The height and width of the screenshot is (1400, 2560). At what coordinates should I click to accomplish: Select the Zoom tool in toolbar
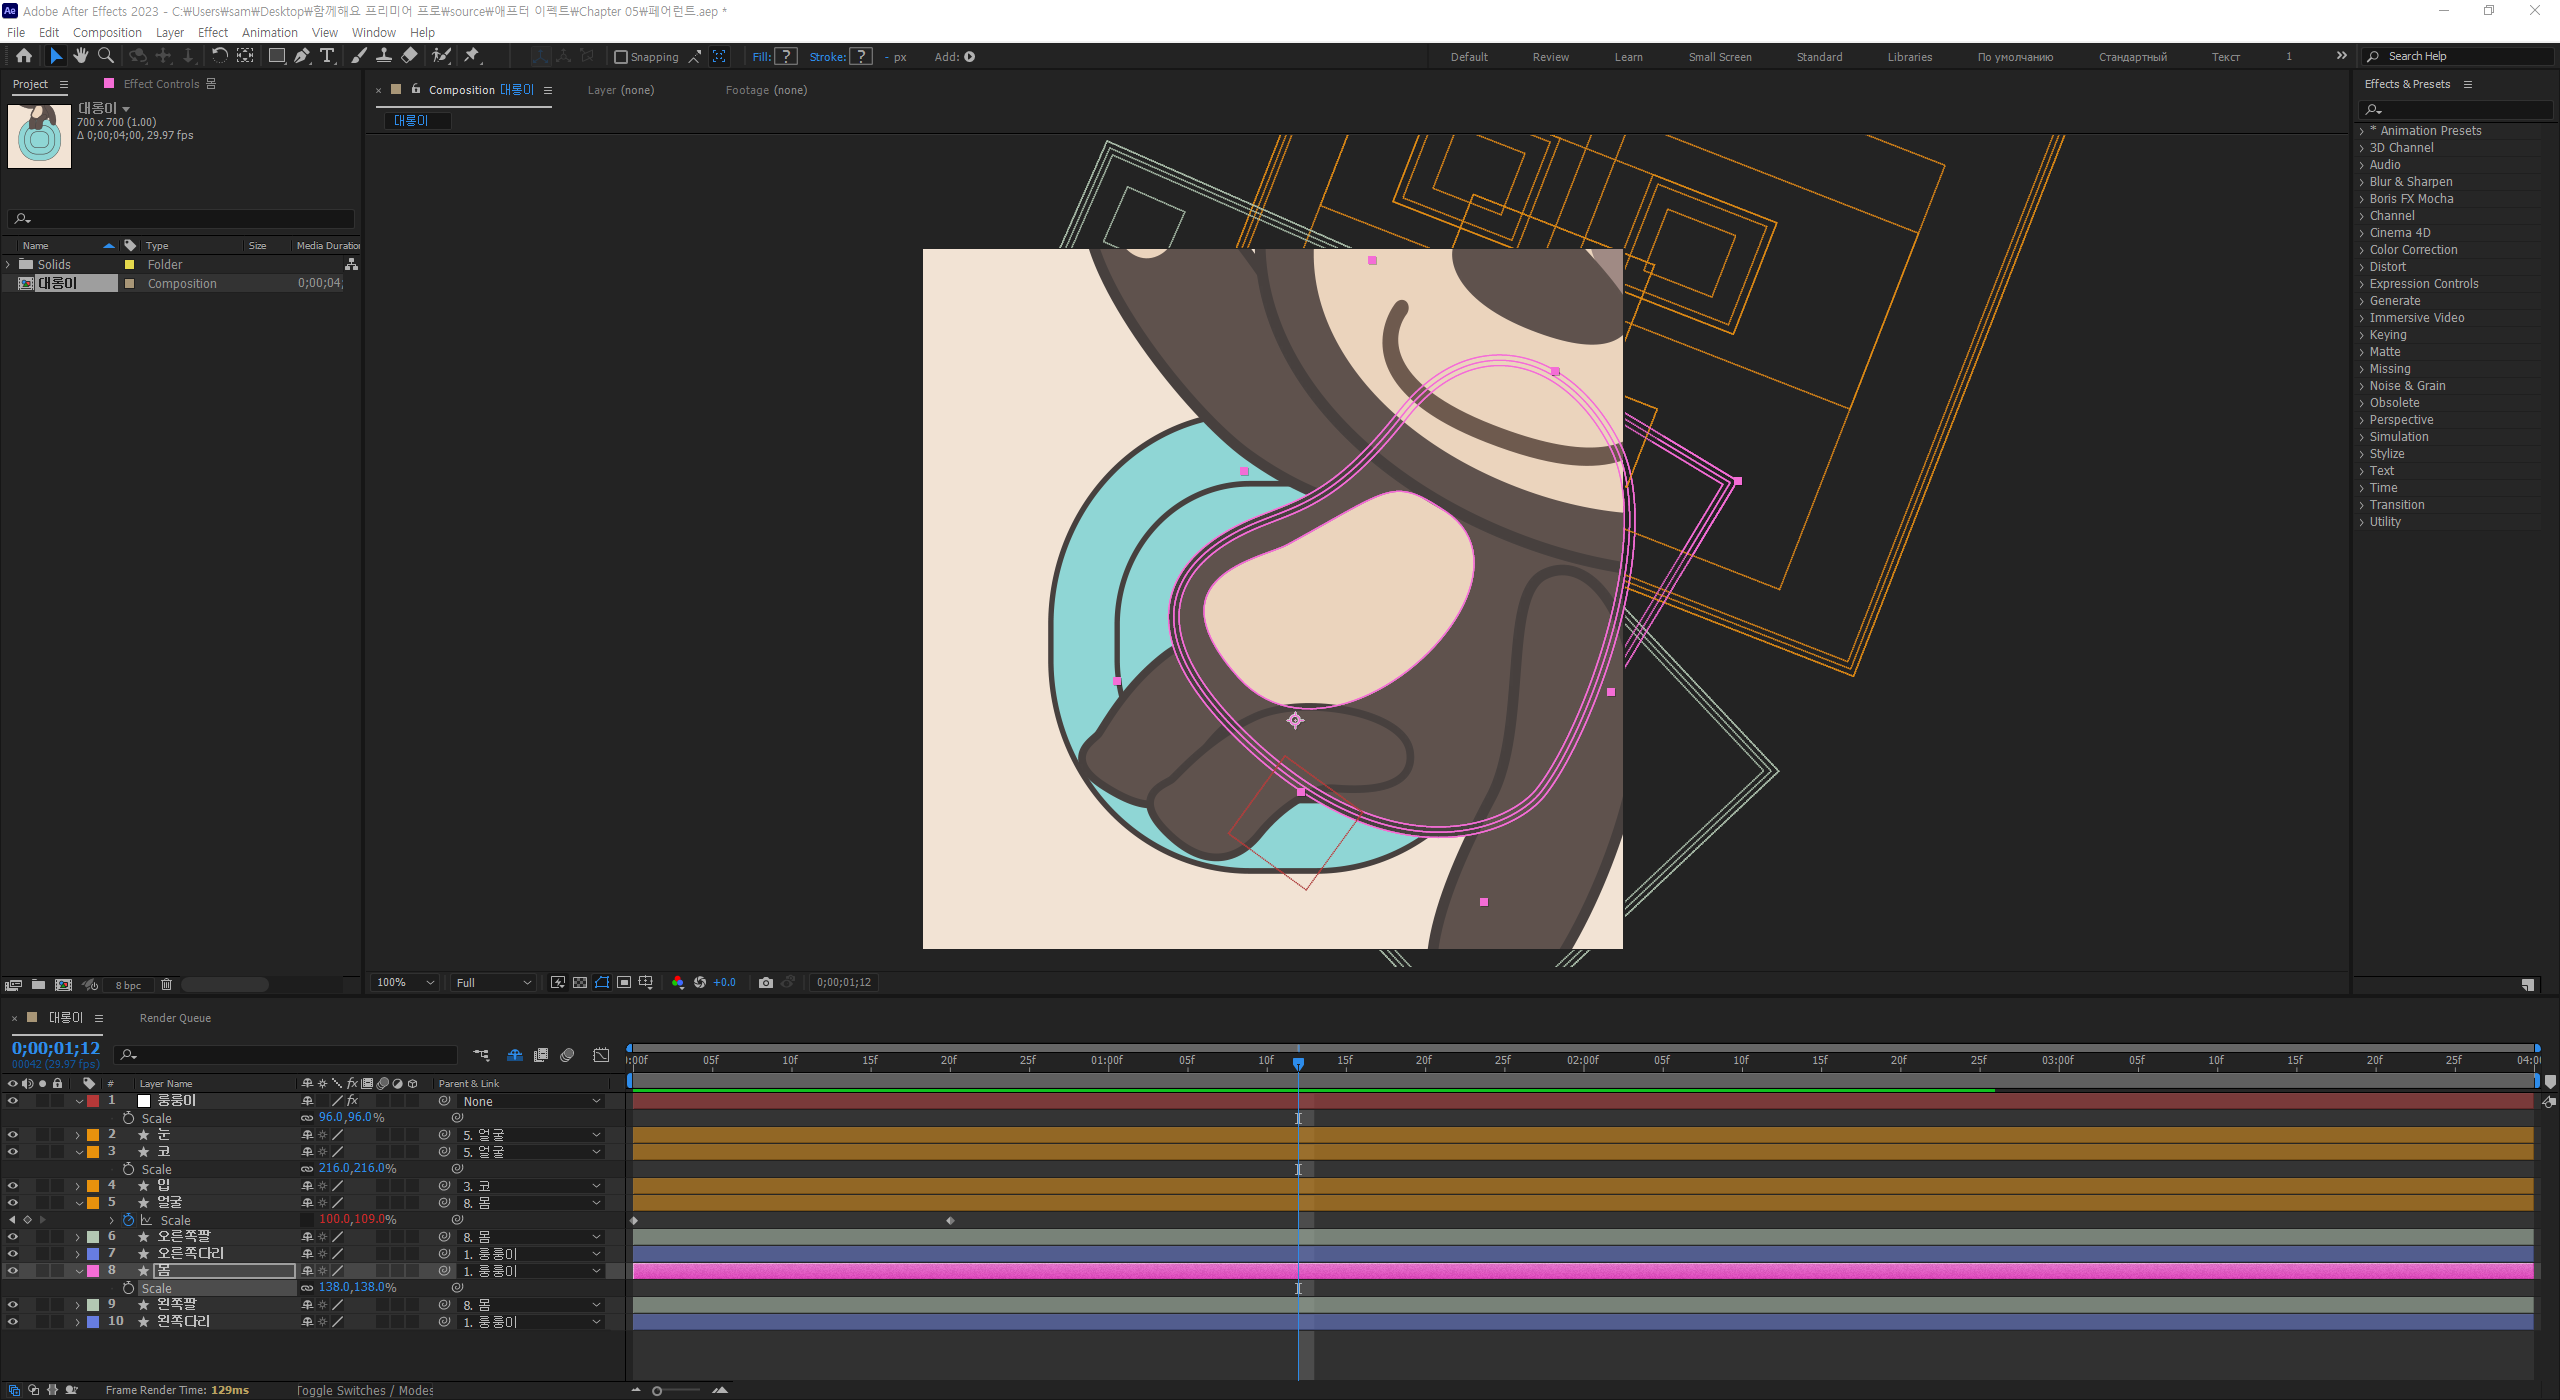click(x=106, y=56)
